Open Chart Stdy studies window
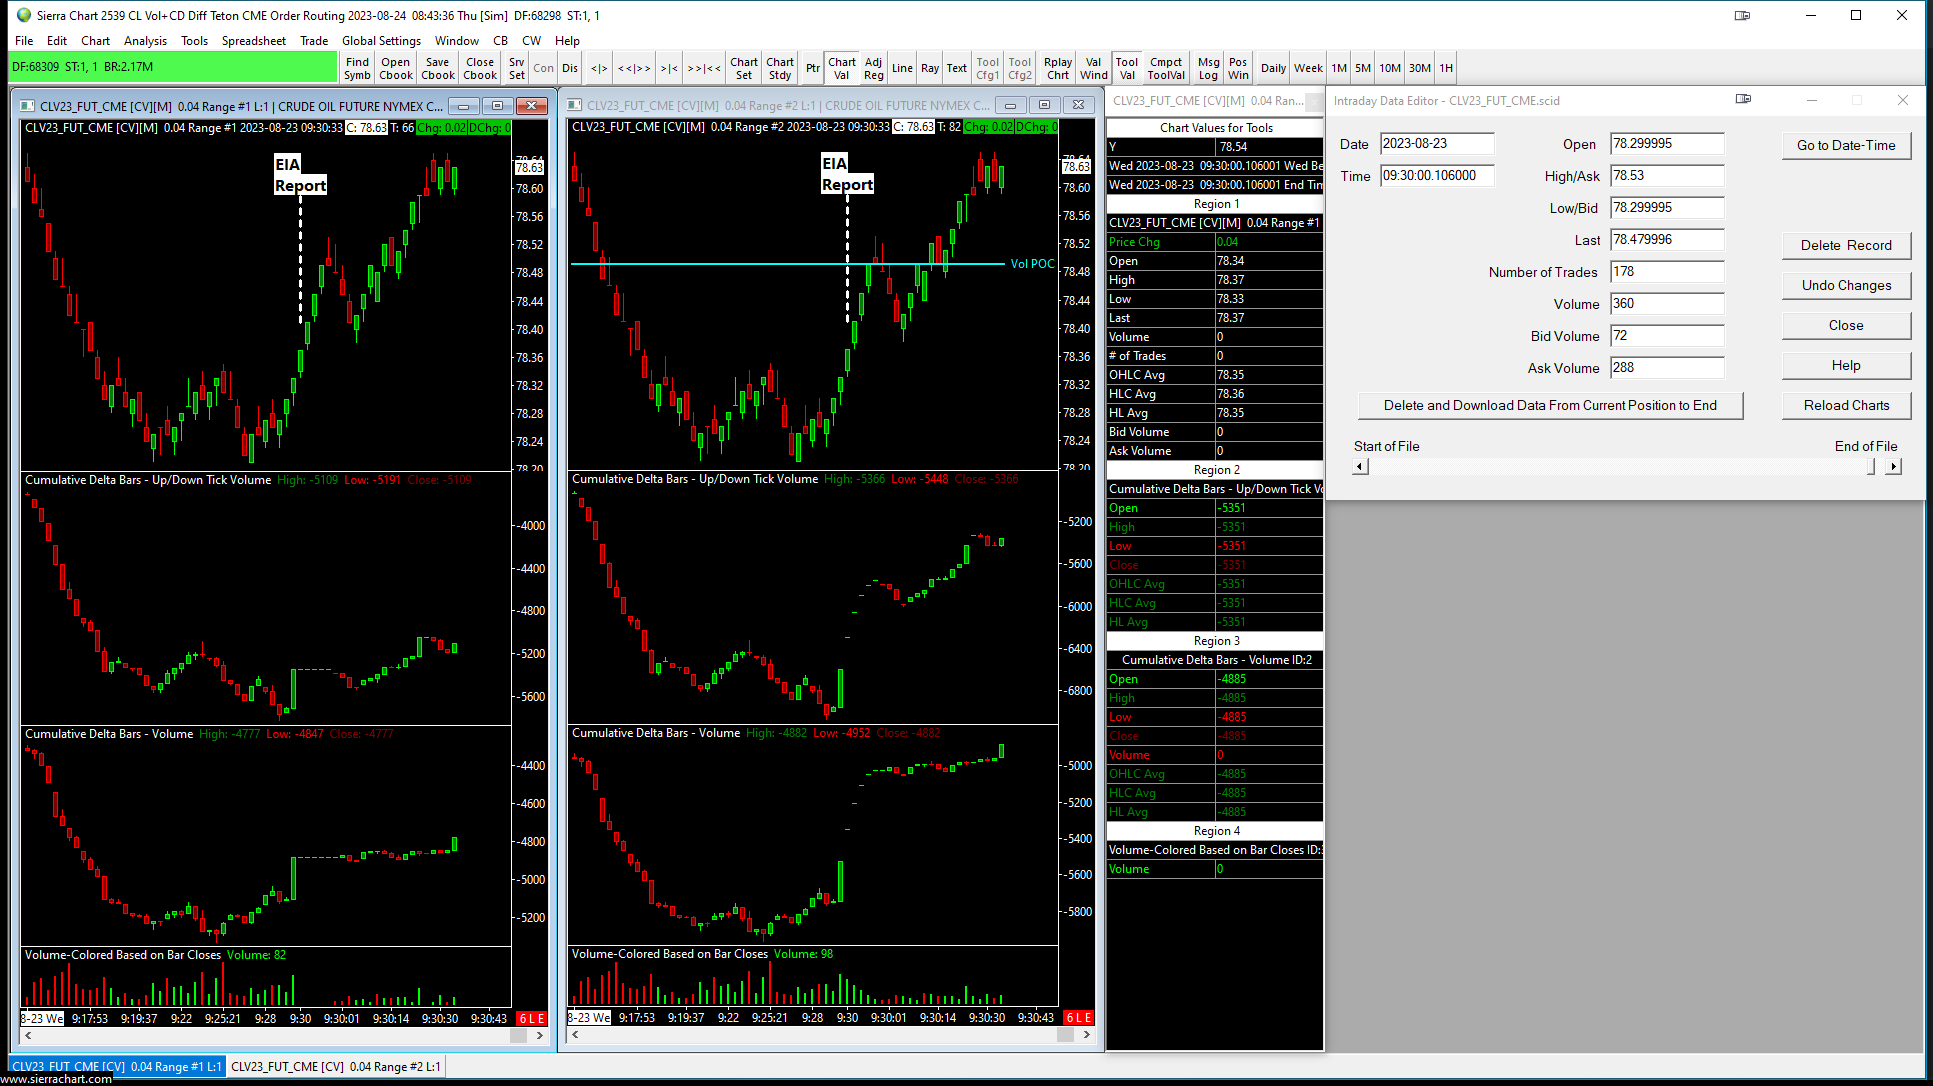 (x=780, y=68)
